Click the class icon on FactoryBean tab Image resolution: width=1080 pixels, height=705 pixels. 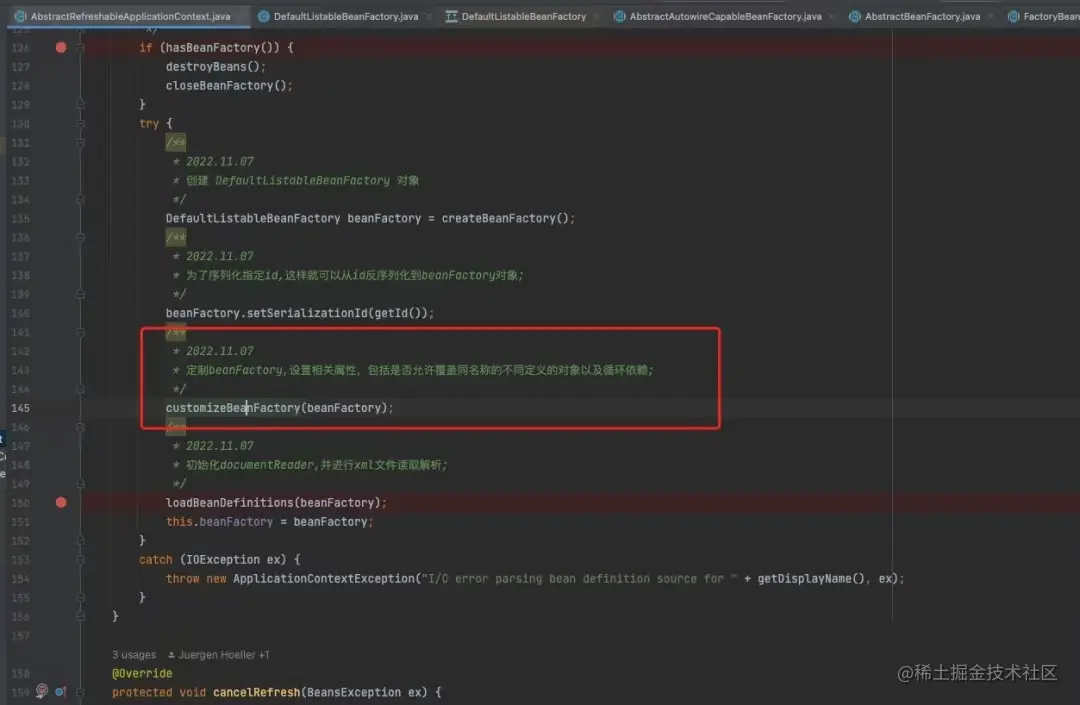pyautogui.click(x=1013, y=16)
